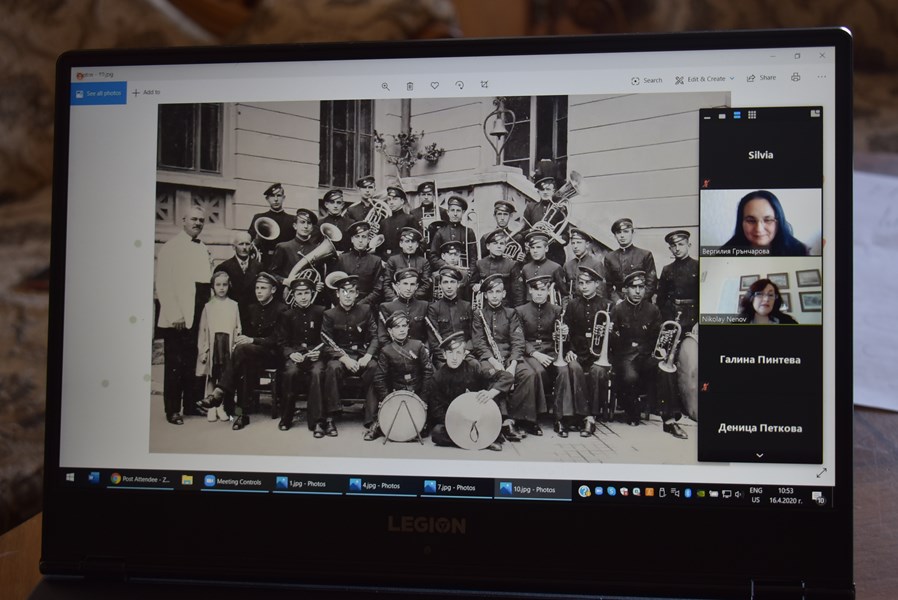Click the zoom magnifier icon in Photos toolbar
Screen dimensions: 898x600
click(385, 86)
